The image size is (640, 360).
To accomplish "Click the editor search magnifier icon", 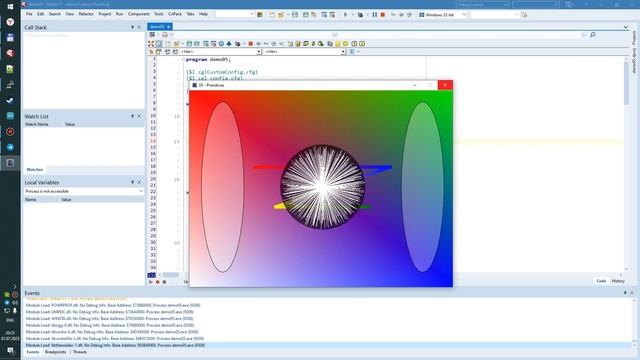I will pyautogui.click(x=593, y=35).
